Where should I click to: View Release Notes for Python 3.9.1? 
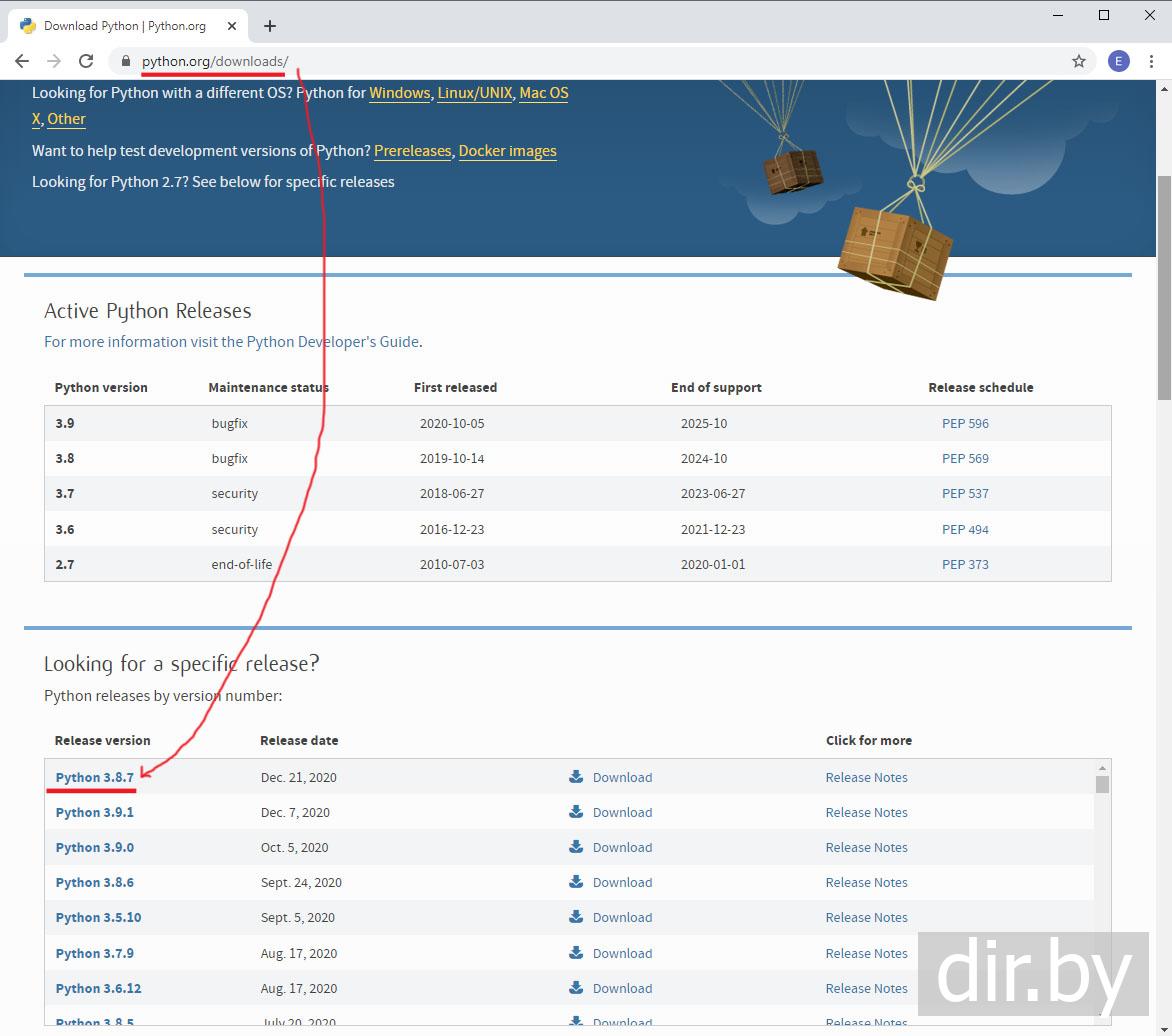pos(866,813)
